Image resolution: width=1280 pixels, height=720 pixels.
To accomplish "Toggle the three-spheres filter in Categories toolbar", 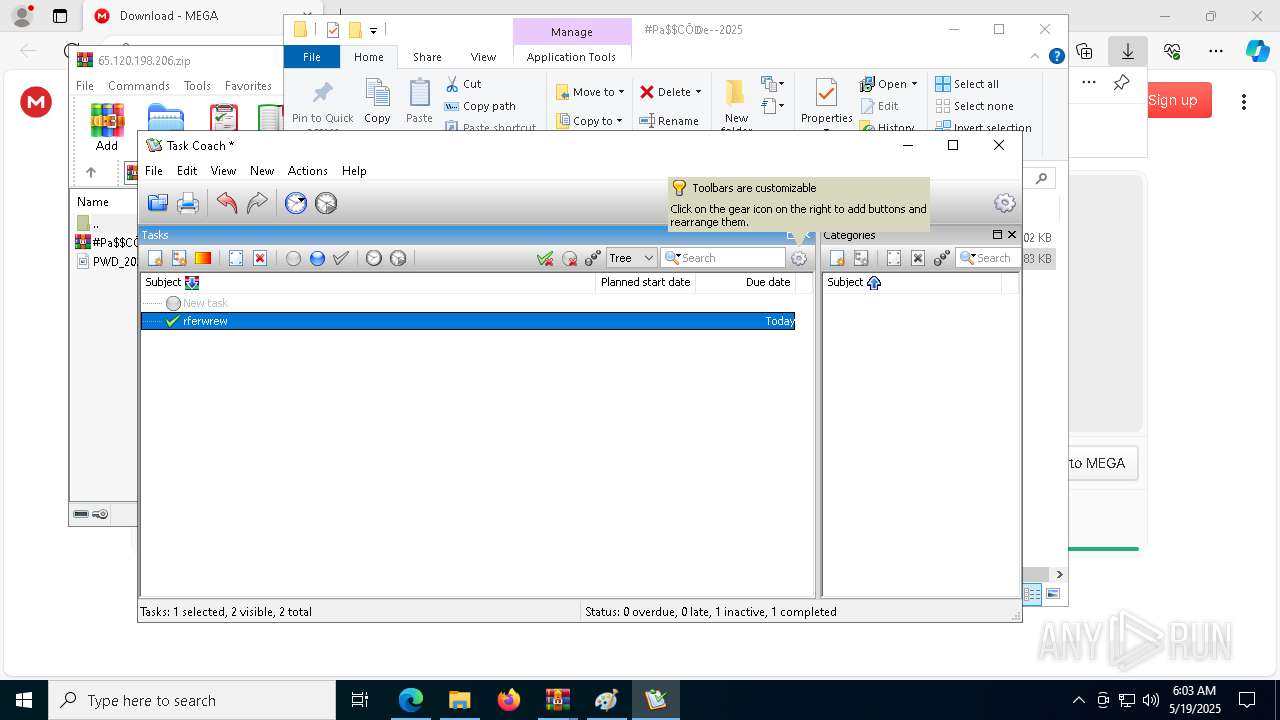I will 942,258.
